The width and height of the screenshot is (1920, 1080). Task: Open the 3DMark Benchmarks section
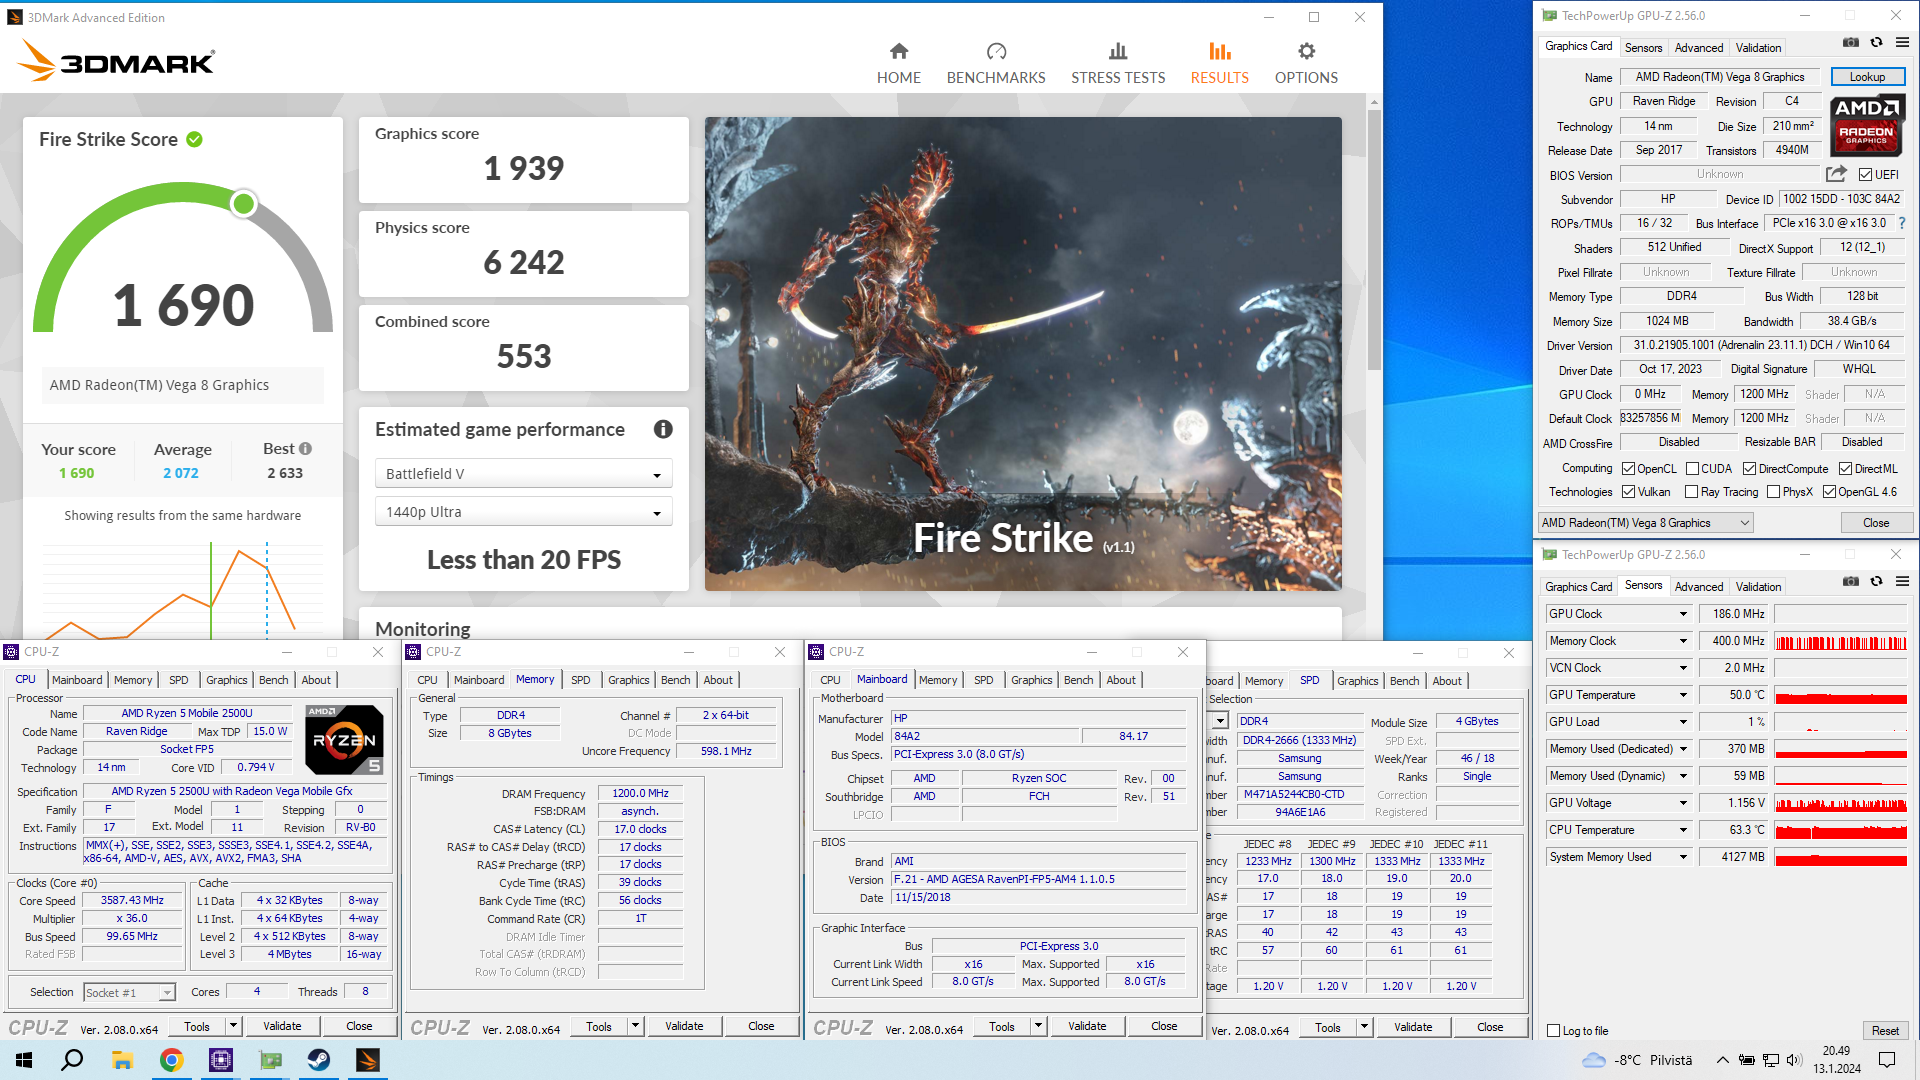(x=996, y=63)
